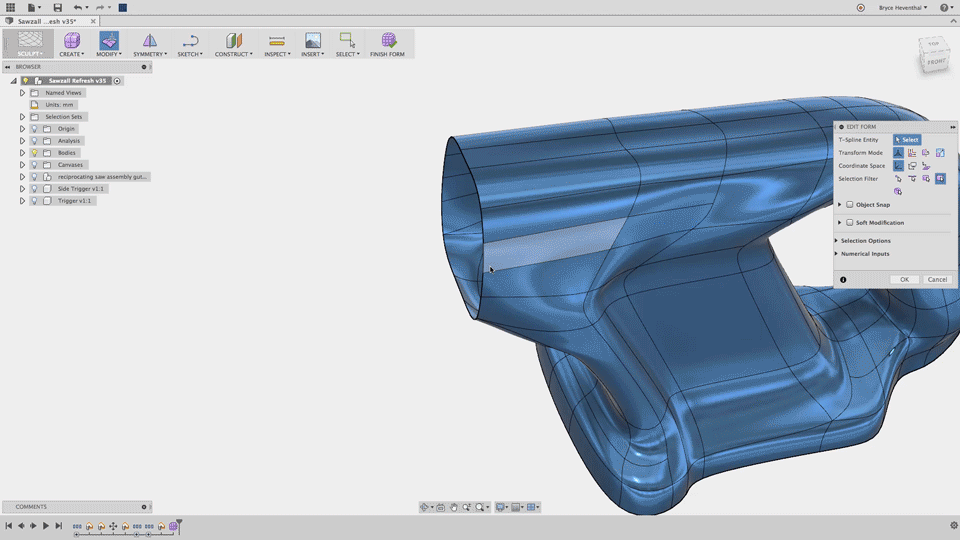Choose Rotation transform mode icon
Screen dimensions: 960x540
tap(926, 152)
